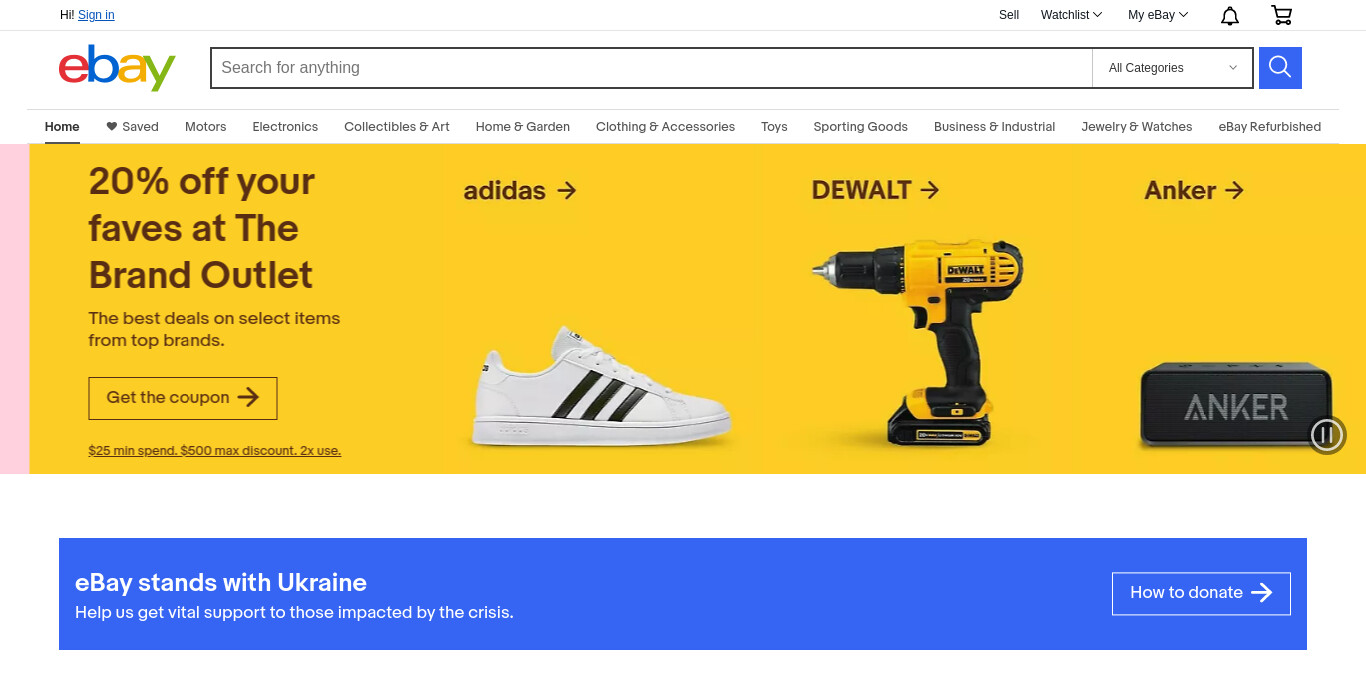Click the Anker speaker image
The width and height of the screenshot is (1366, 677).
point(1236,407)
